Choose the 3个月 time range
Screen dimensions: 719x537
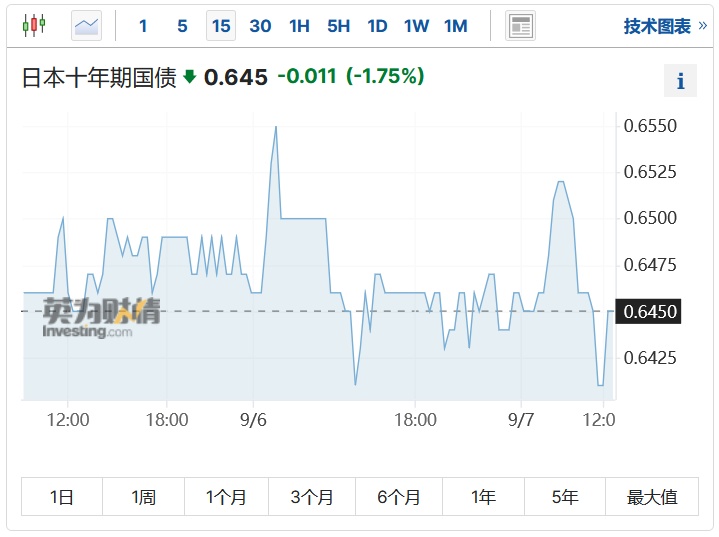coord(312,497)
